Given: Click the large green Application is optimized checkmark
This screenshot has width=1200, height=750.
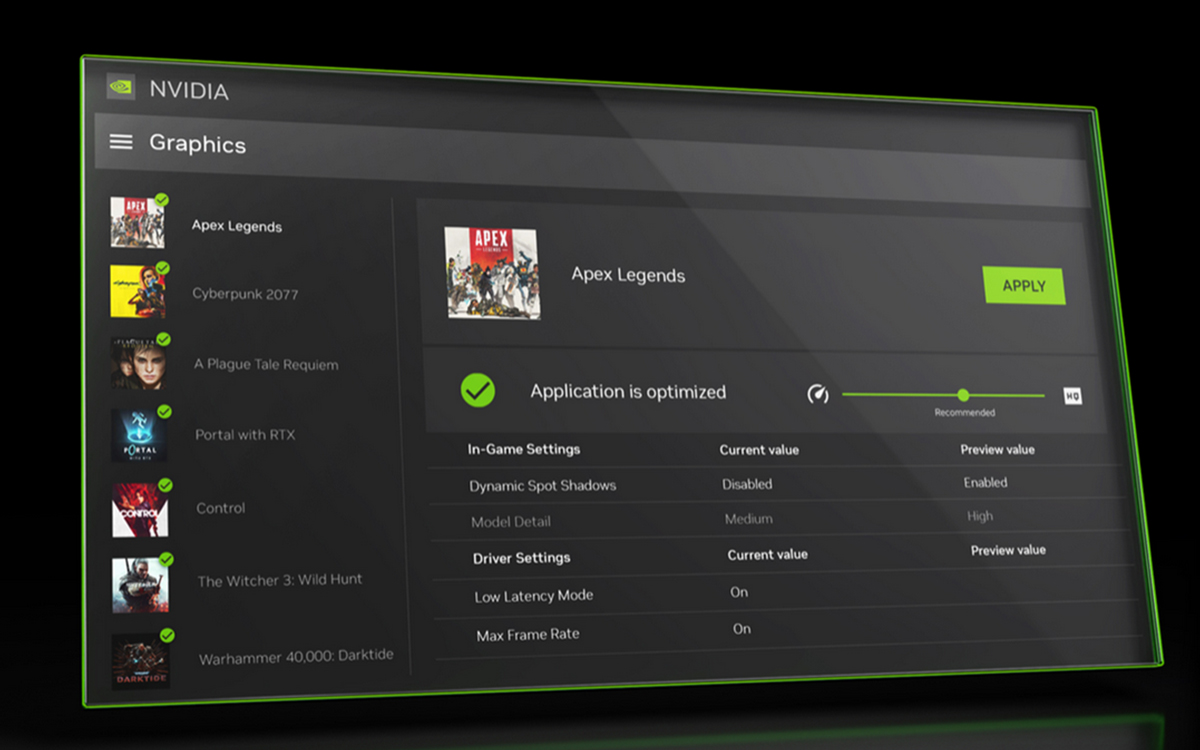Looking at the screenshot, I should coord(478,389).
